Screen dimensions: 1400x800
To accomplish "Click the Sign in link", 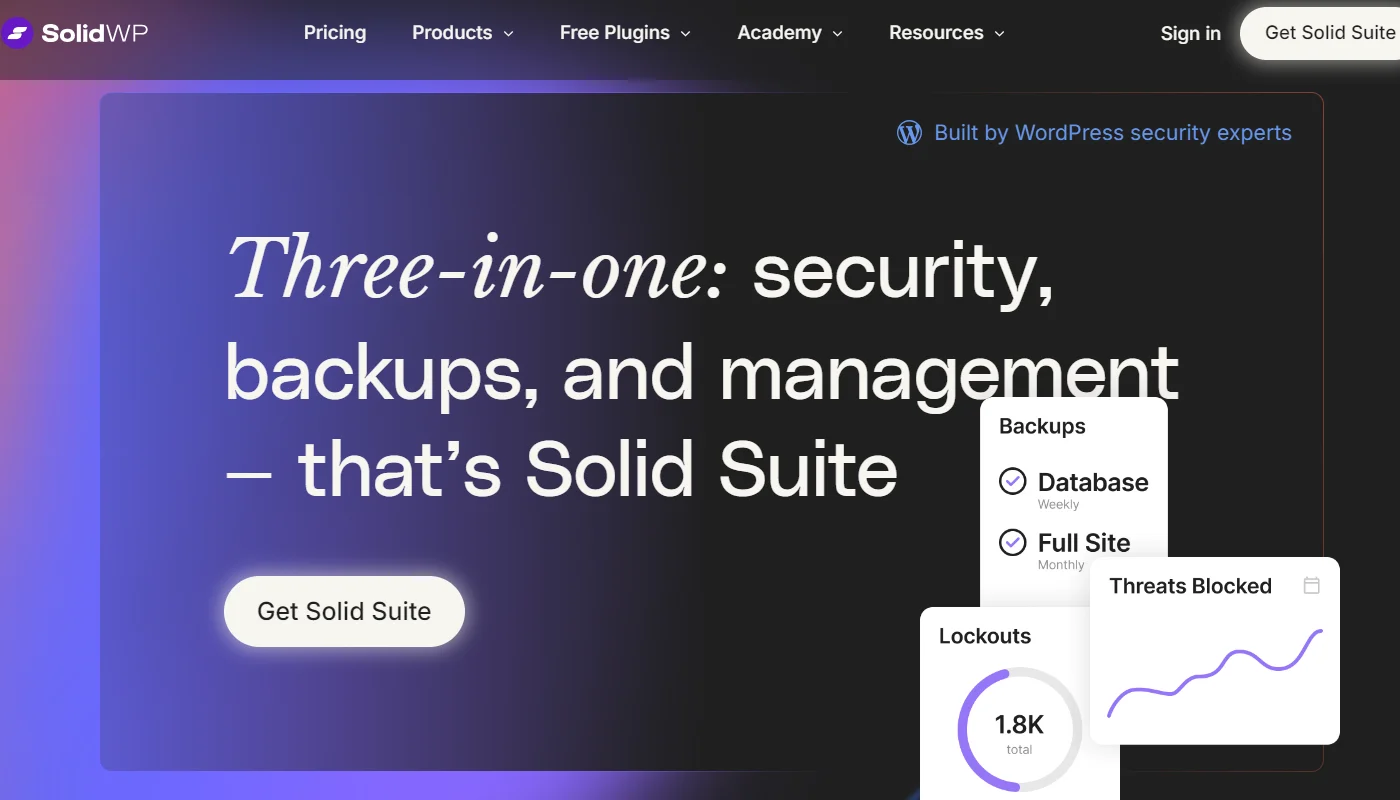I will coord(1190,33).
